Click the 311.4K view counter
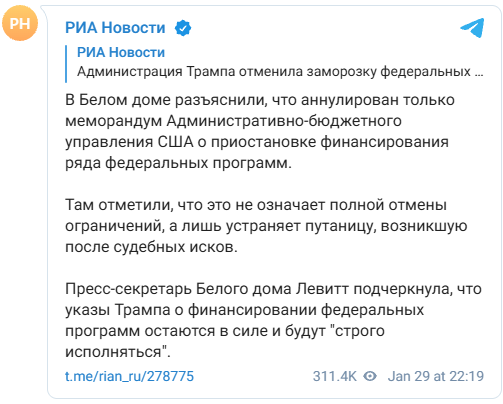Image resolution: width=503 pixels, height=404 pixels. click(x=335, y=376)
